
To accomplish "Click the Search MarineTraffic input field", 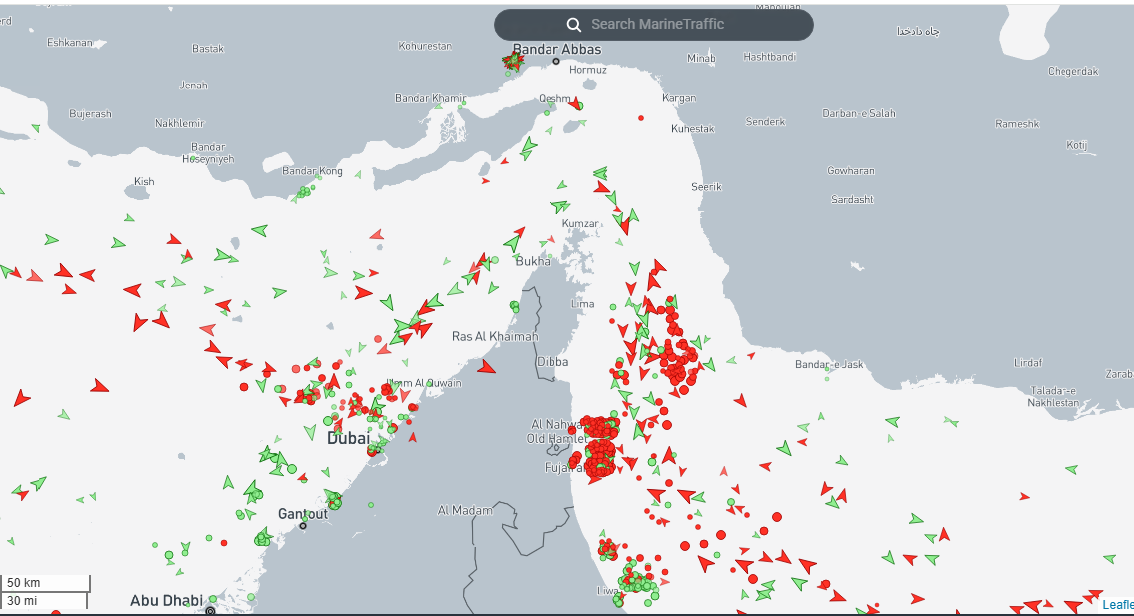I will click(x=654, y=25).
